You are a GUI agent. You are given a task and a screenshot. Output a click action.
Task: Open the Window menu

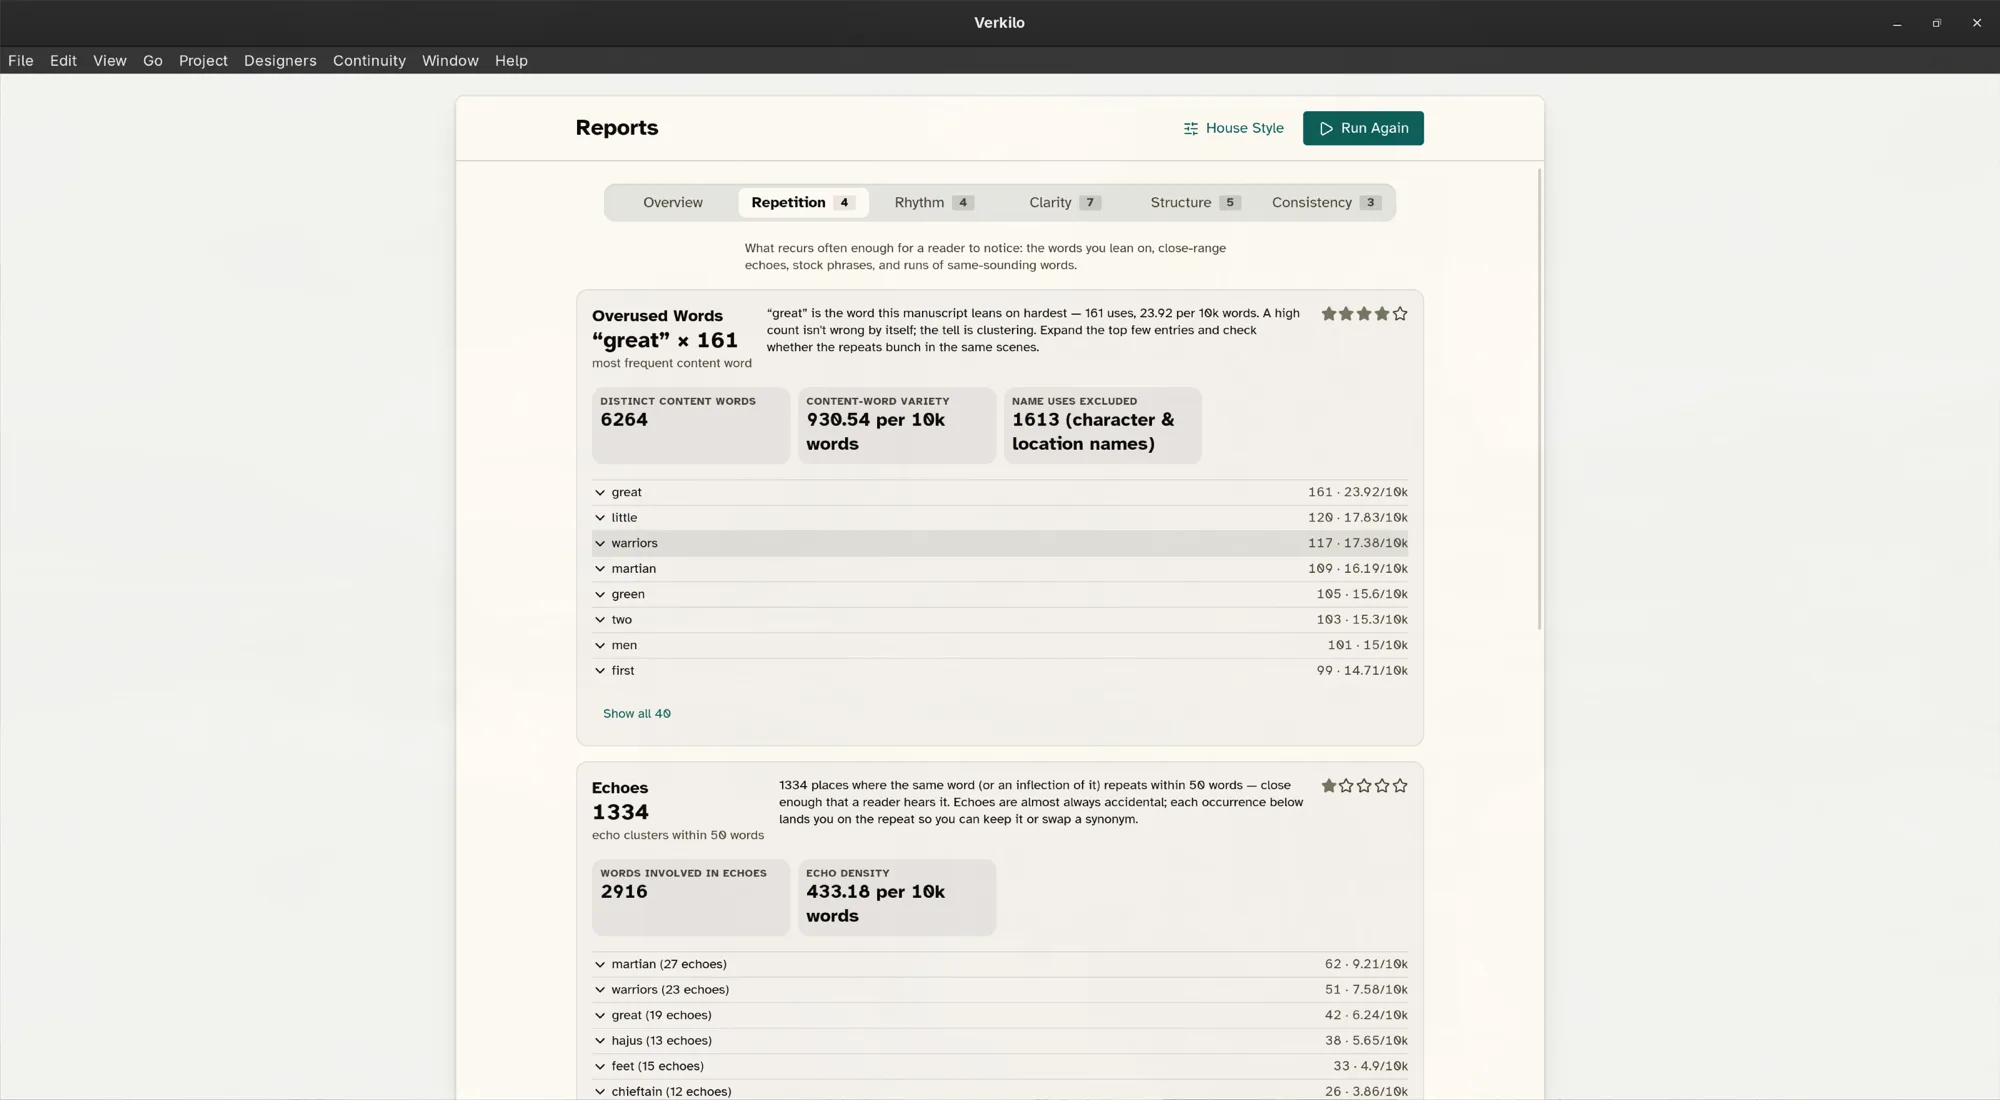click(450, 60)
